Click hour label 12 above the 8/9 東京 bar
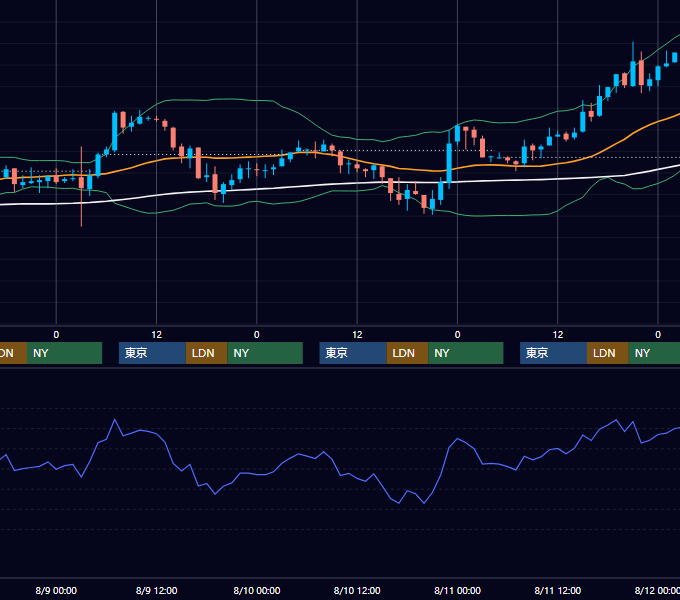680x600 pixels. click(157, 335)
